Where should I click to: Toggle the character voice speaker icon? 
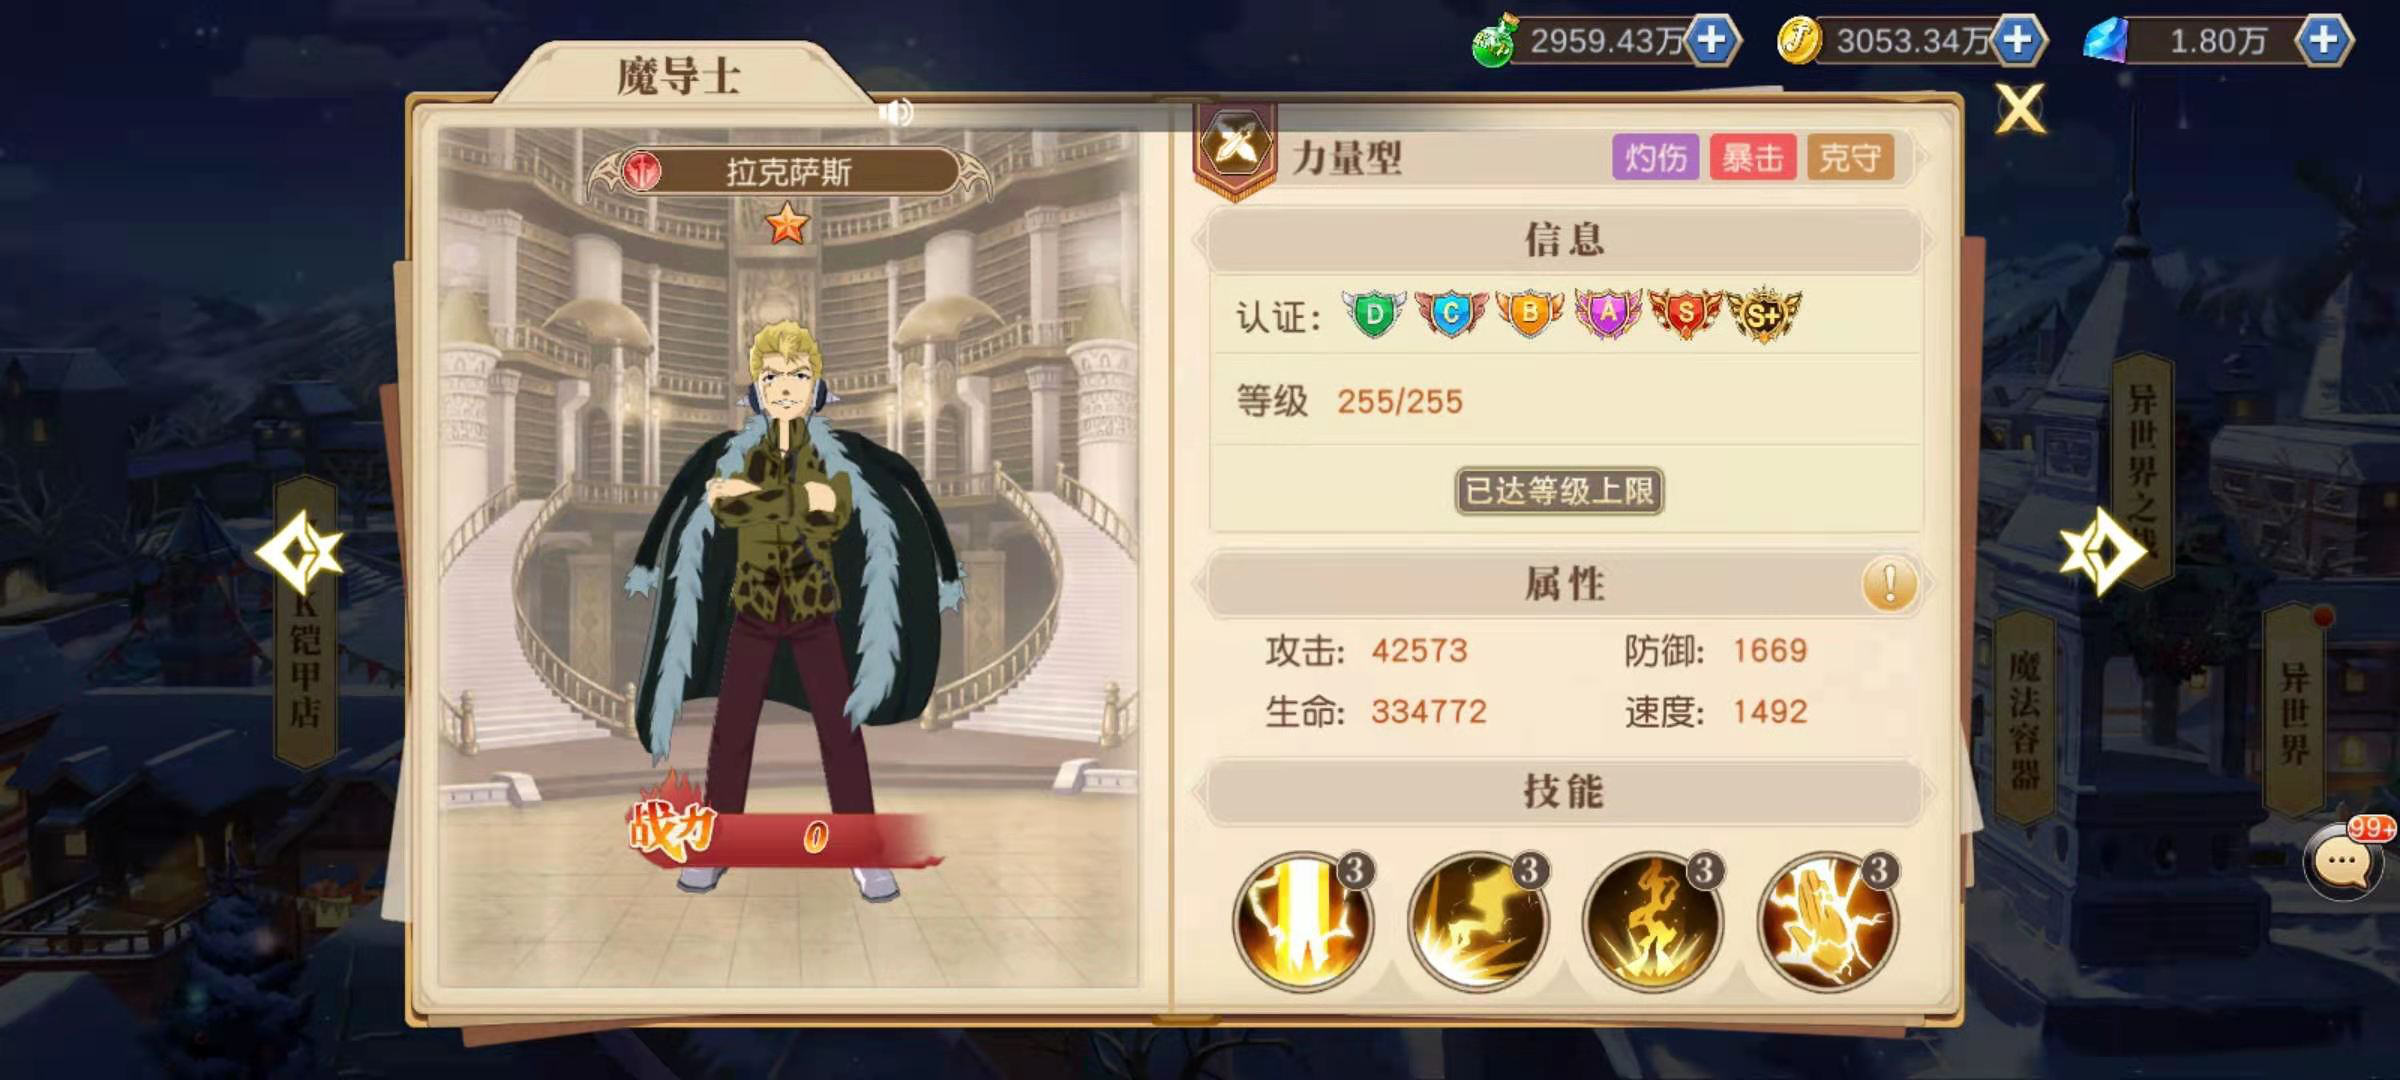[x=896, y=112]
